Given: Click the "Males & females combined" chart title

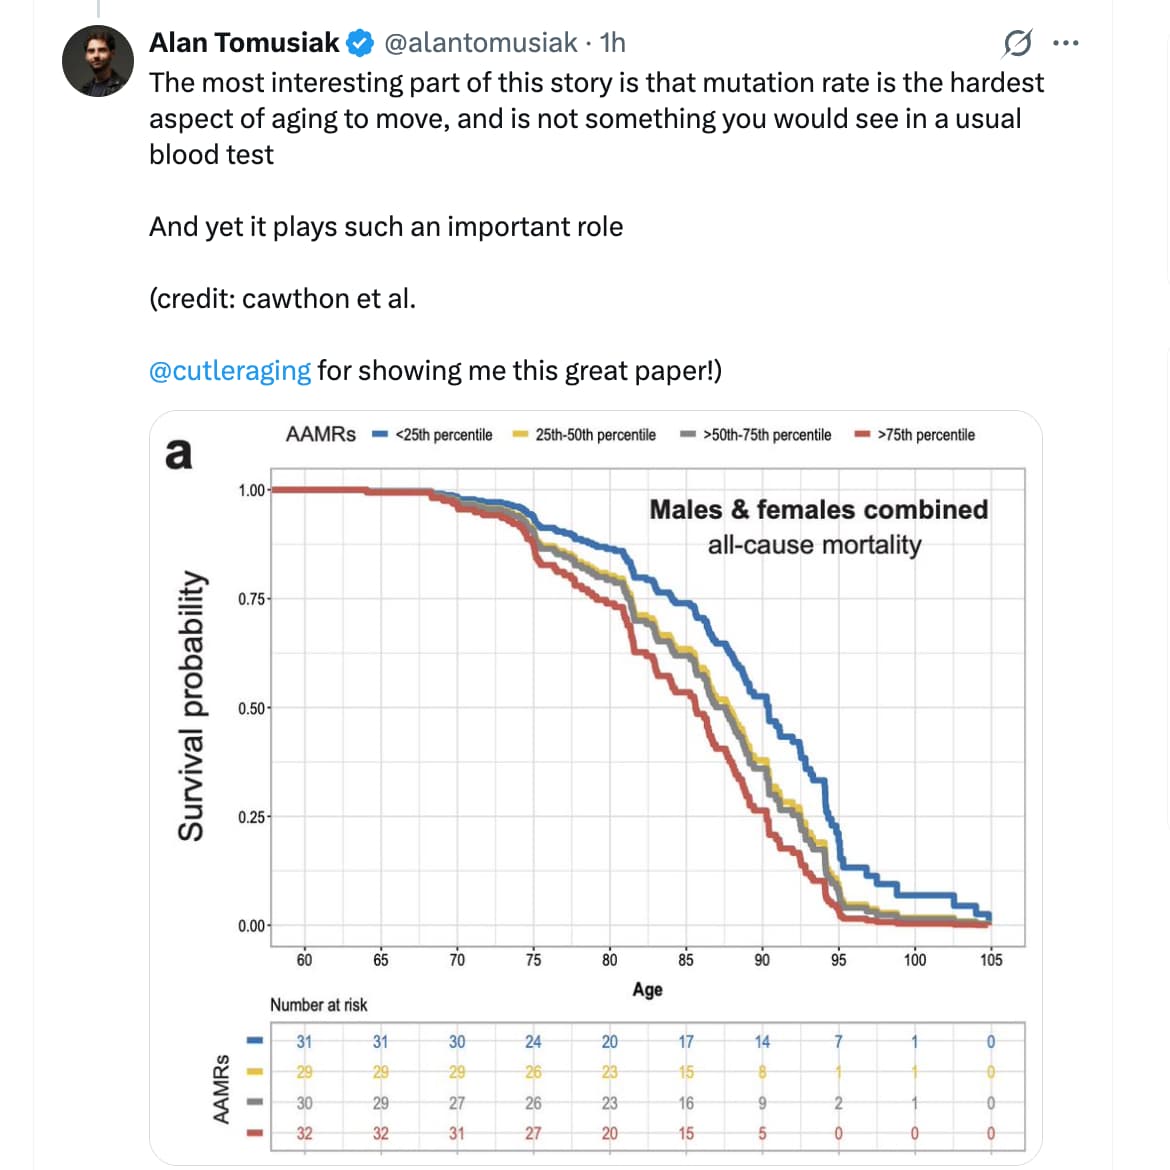Looking at the screenshot, I should click(818, 510).
